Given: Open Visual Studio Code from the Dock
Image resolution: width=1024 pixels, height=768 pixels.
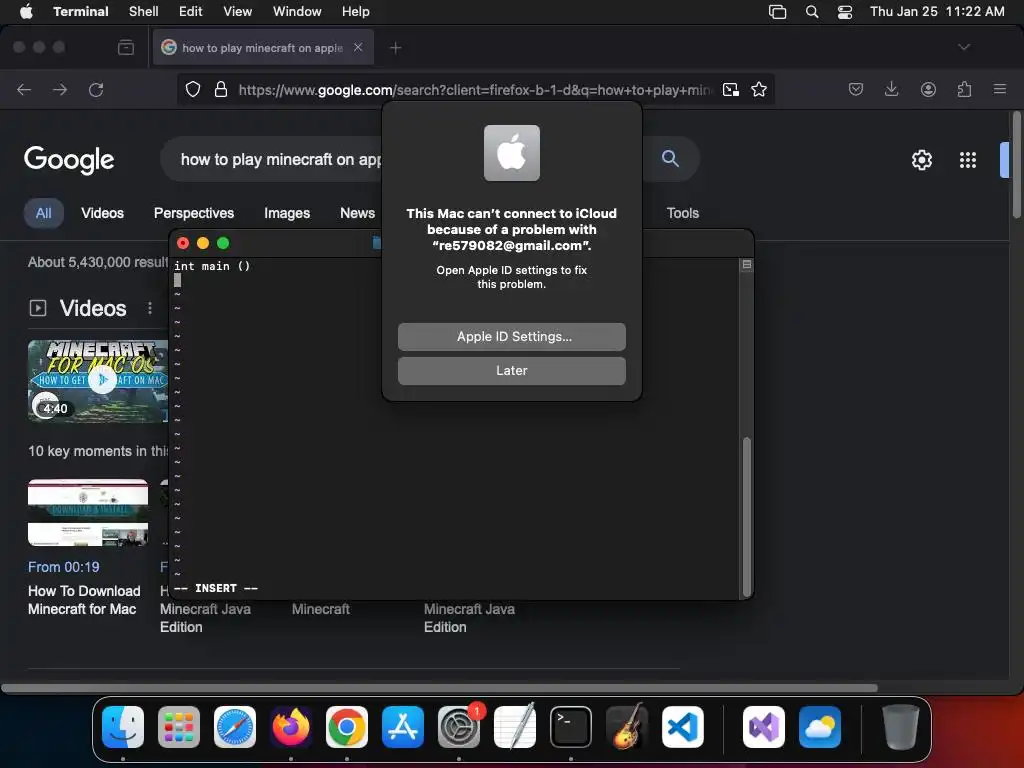Looking at the screenshot, I should pyautogui.click(x=682, y=727).
